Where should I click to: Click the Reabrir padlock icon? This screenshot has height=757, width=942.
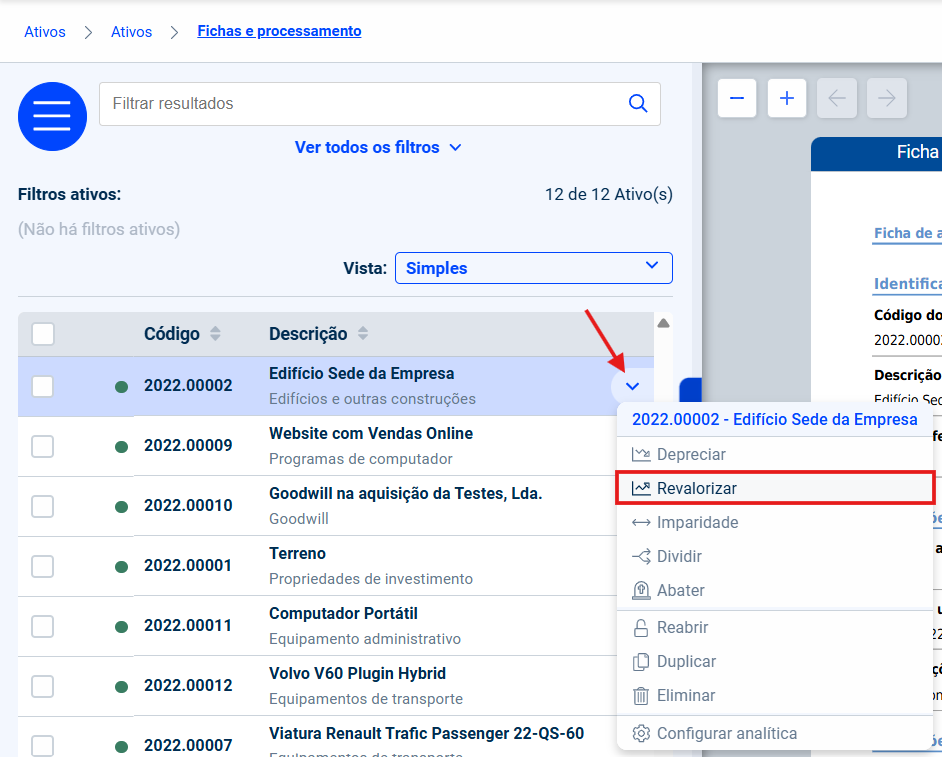641,628
